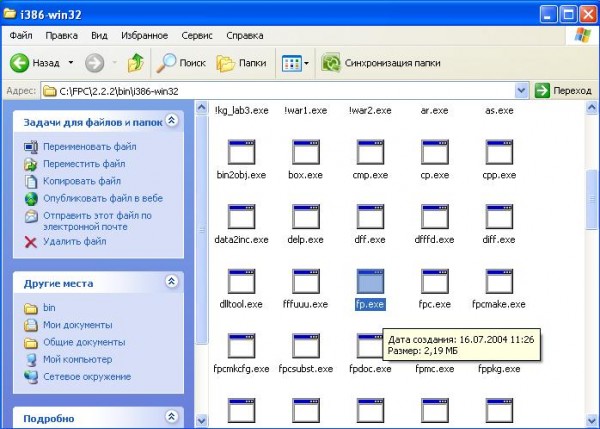Select the cmp.exe icon
The width and height of the screenshot is (600, 429).
click(370, 152)
